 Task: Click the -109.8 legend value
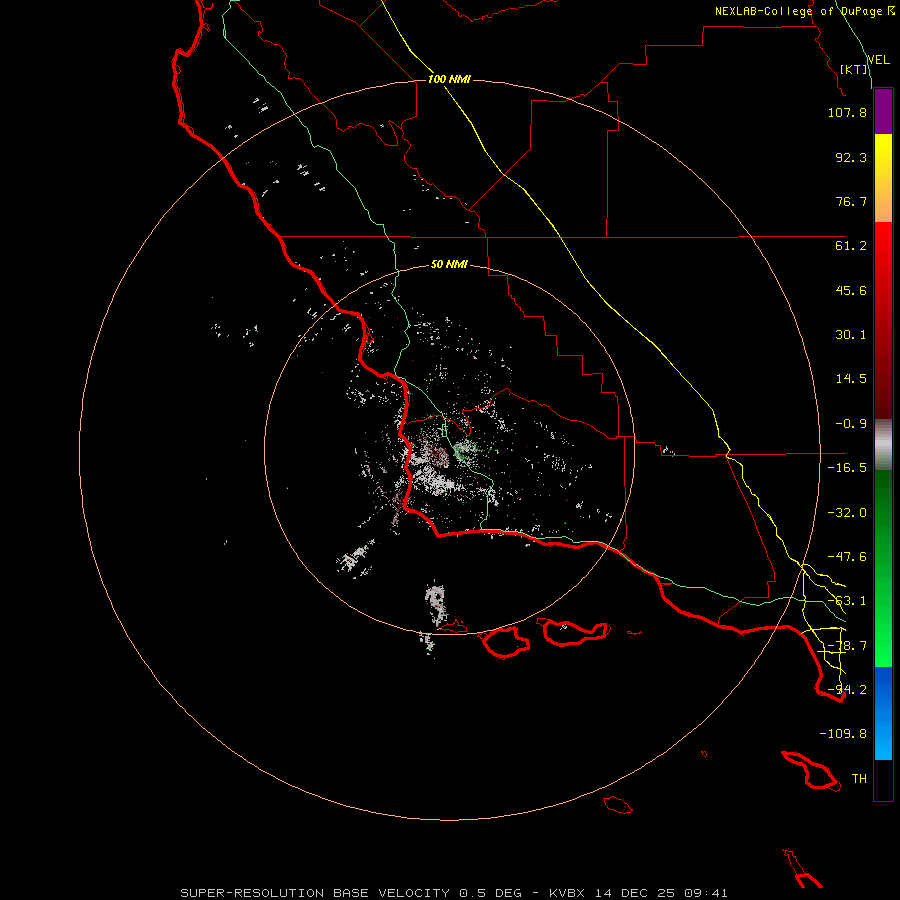pyautogui.click(x=843, y=734)
